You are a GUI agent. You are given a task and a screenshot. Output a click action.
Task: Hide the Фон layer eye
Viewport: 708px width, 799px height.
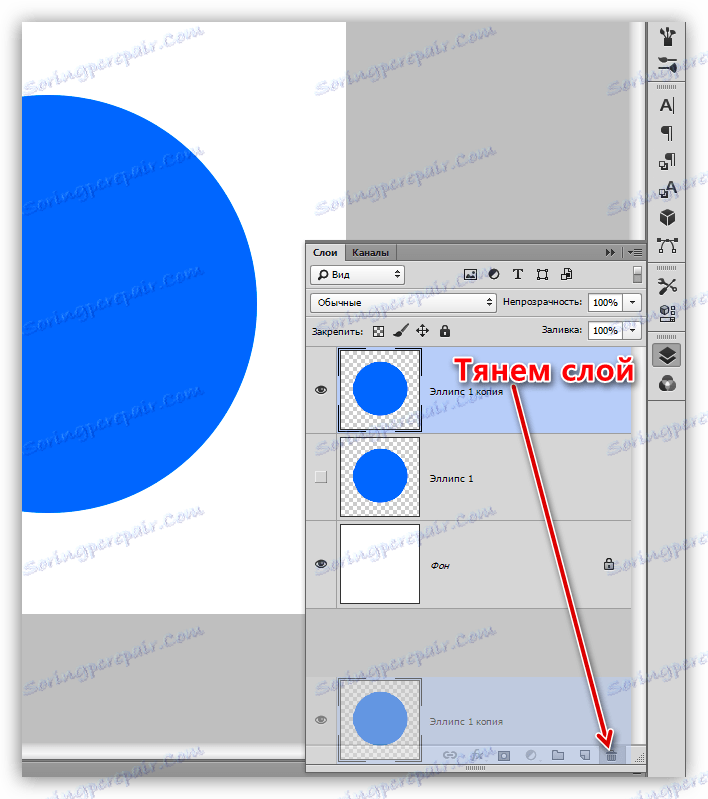click(321, 564)
